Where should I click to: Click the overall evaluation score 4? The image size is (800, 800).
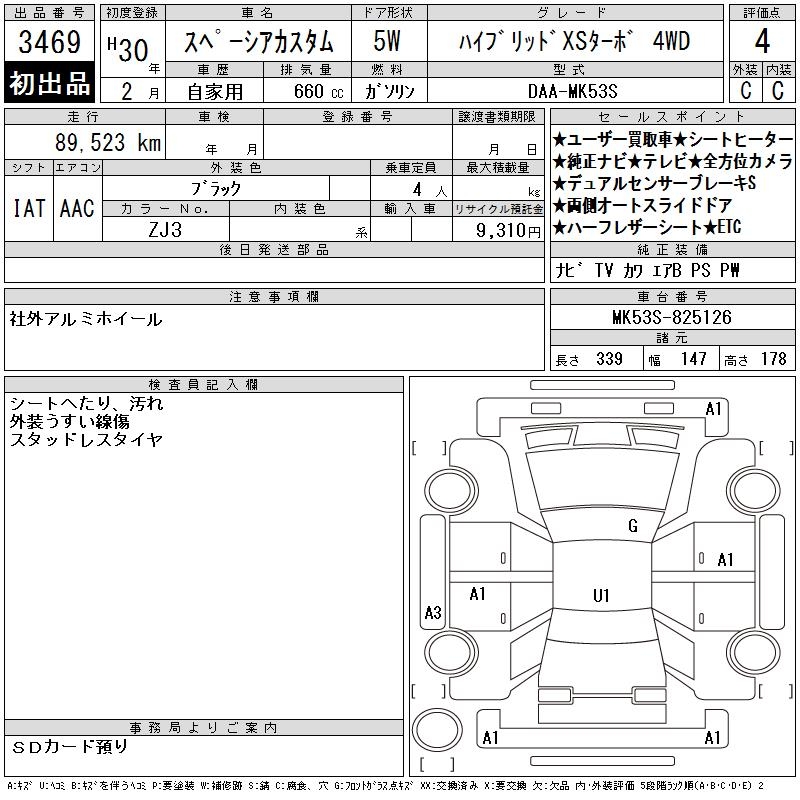pos(762,41)
